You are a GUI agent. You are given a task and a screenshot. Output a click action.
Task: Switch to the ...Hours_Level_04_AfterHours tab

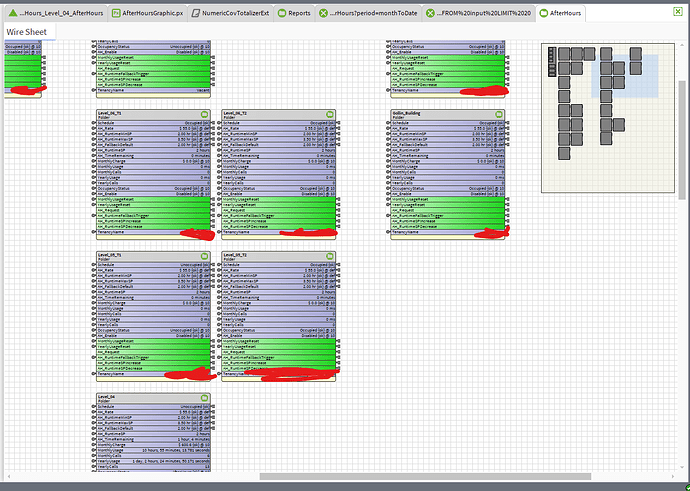56,13
